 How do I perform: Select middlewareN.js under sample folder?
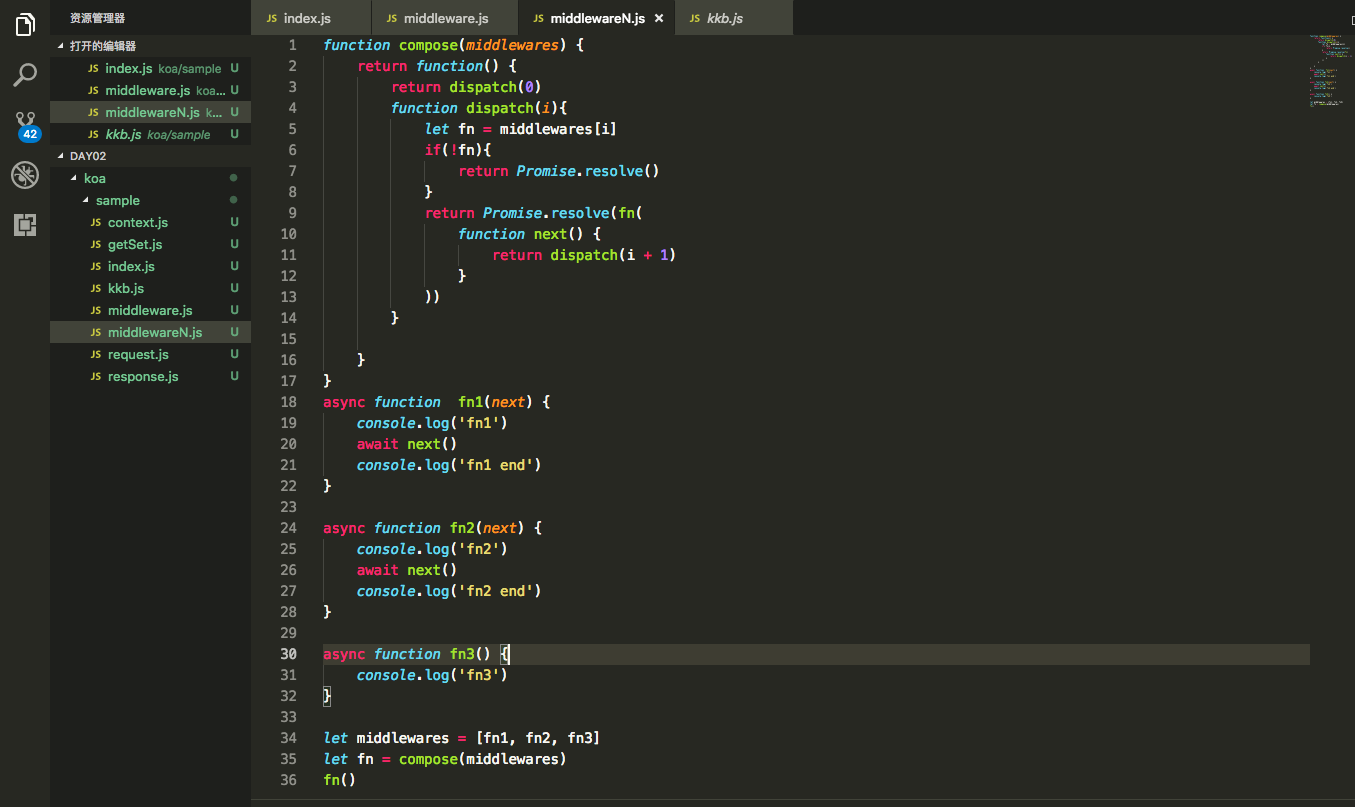150,332
